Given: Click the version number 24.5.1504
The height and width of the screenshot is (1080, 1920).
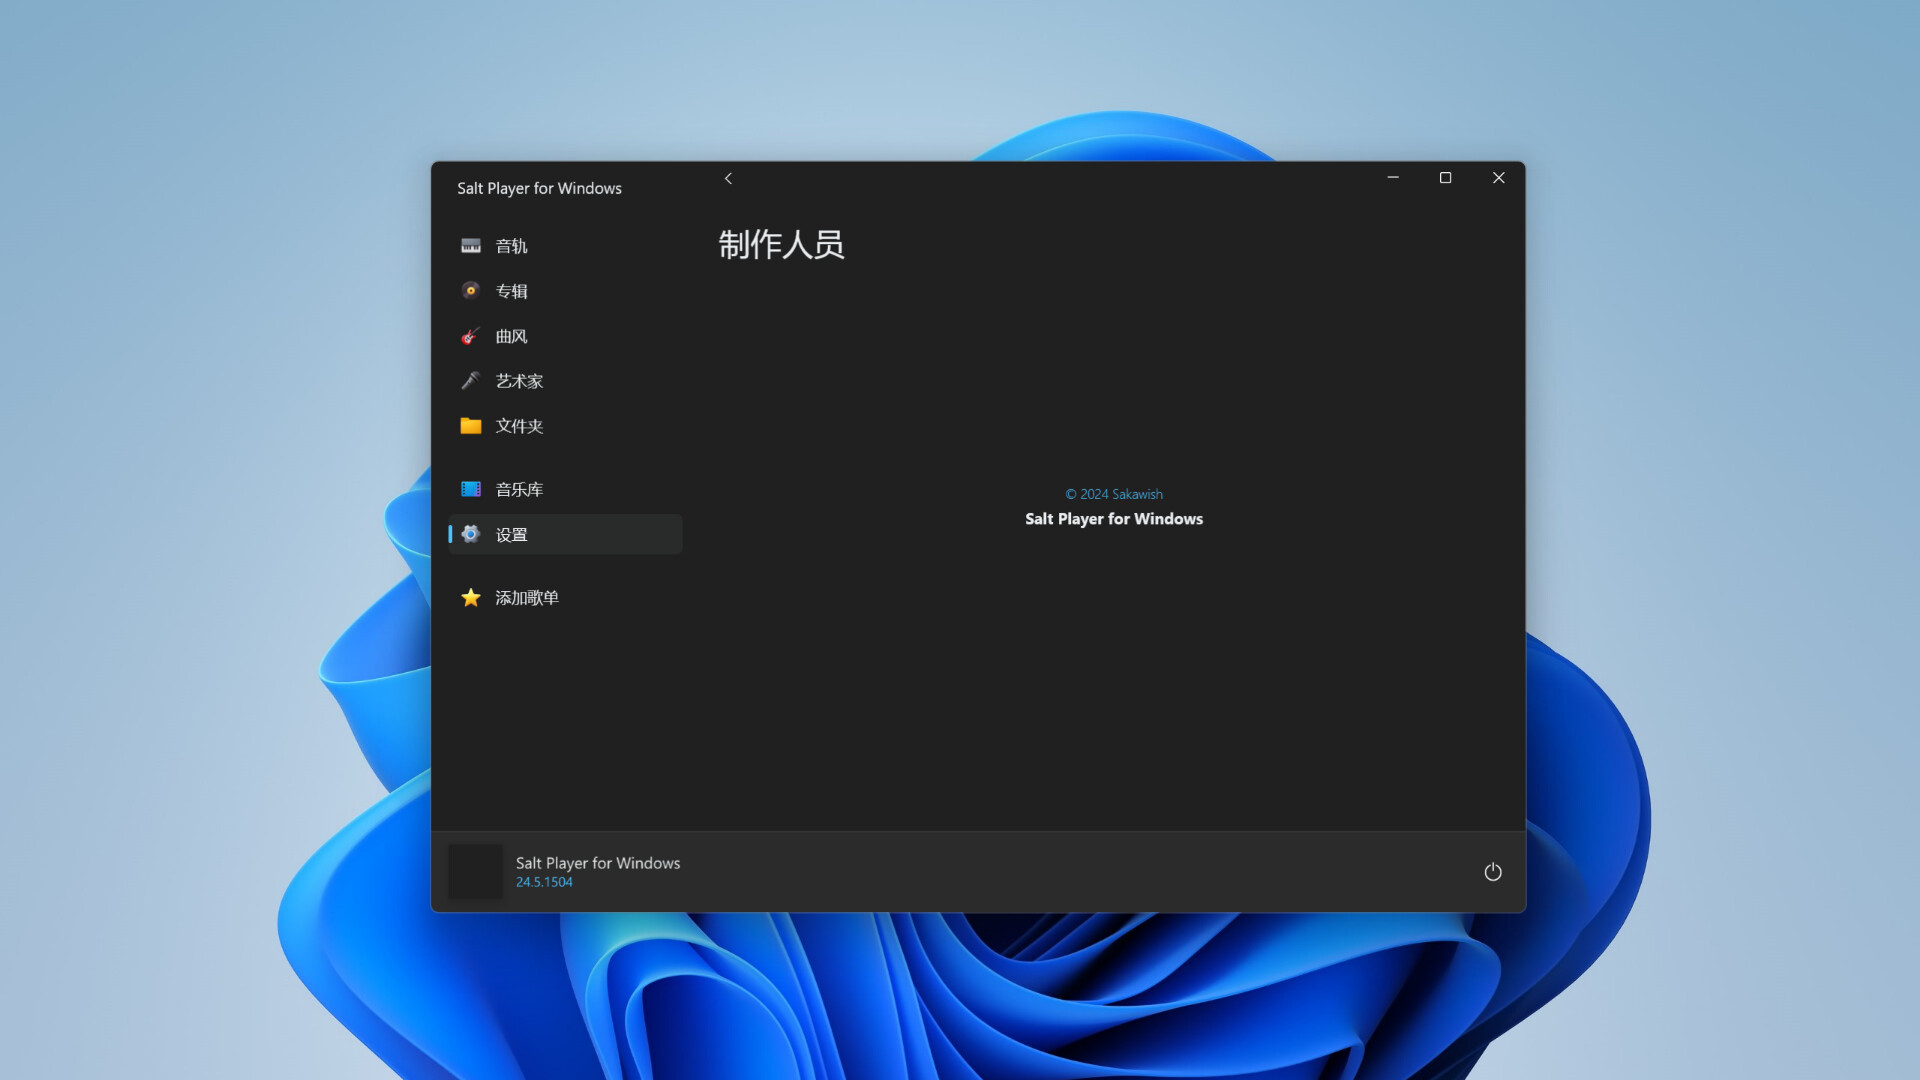Looking at the screenshot, I should tap(543, 882).
